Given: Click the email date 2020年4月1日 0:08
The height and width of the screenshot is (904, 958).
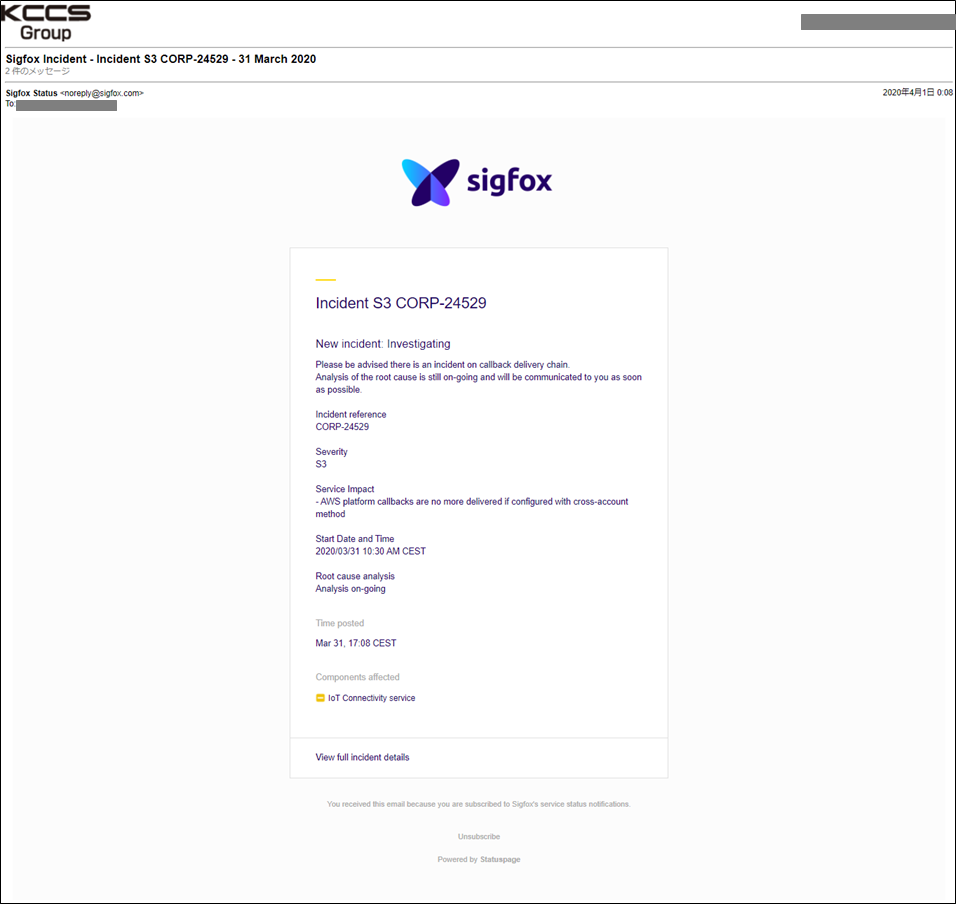Looking at the screenshot, I should click(918, 92).
